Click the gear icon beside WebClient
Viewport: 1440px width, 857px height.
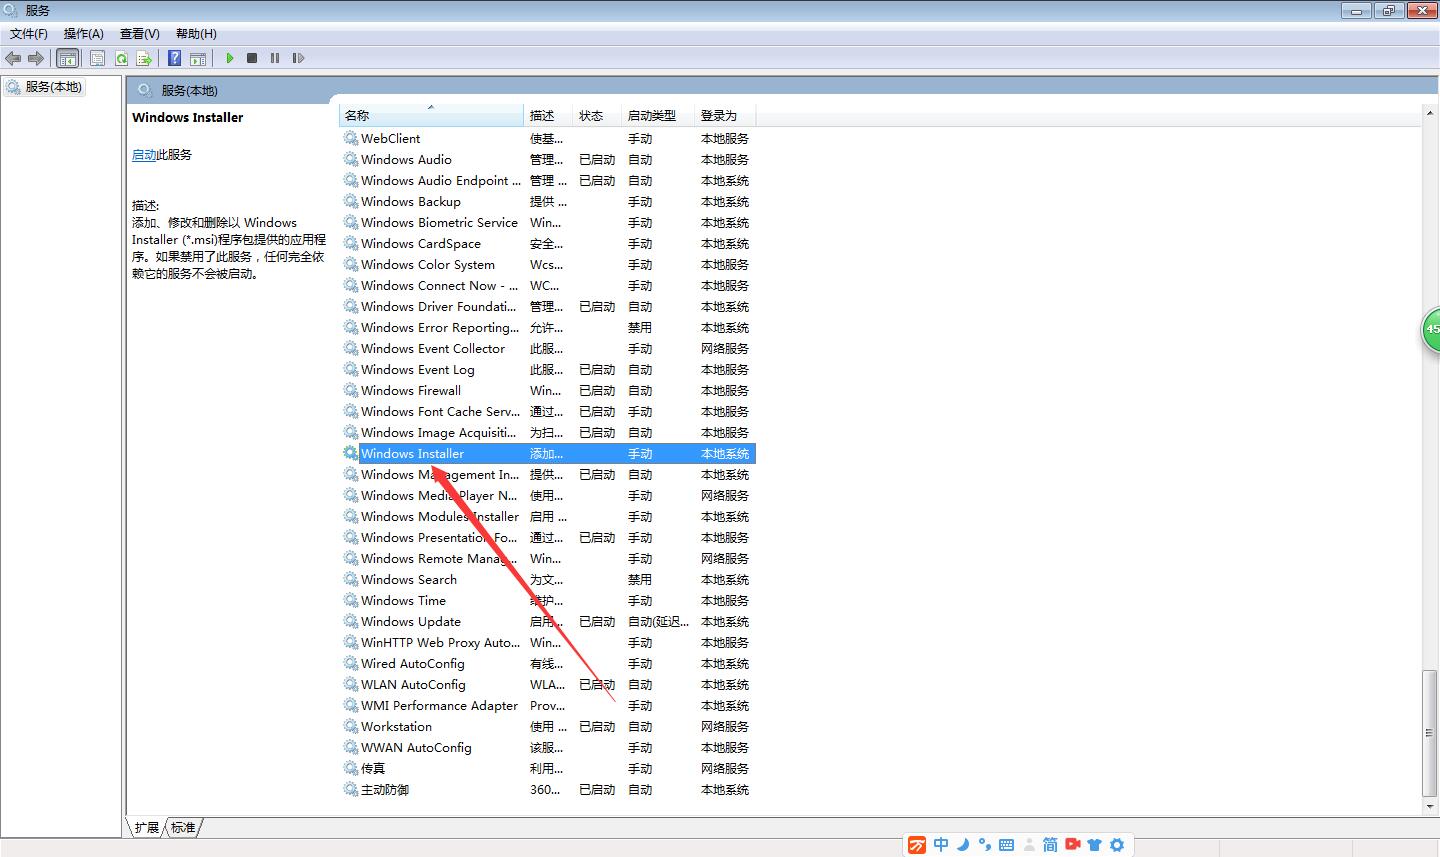[350, 138]
